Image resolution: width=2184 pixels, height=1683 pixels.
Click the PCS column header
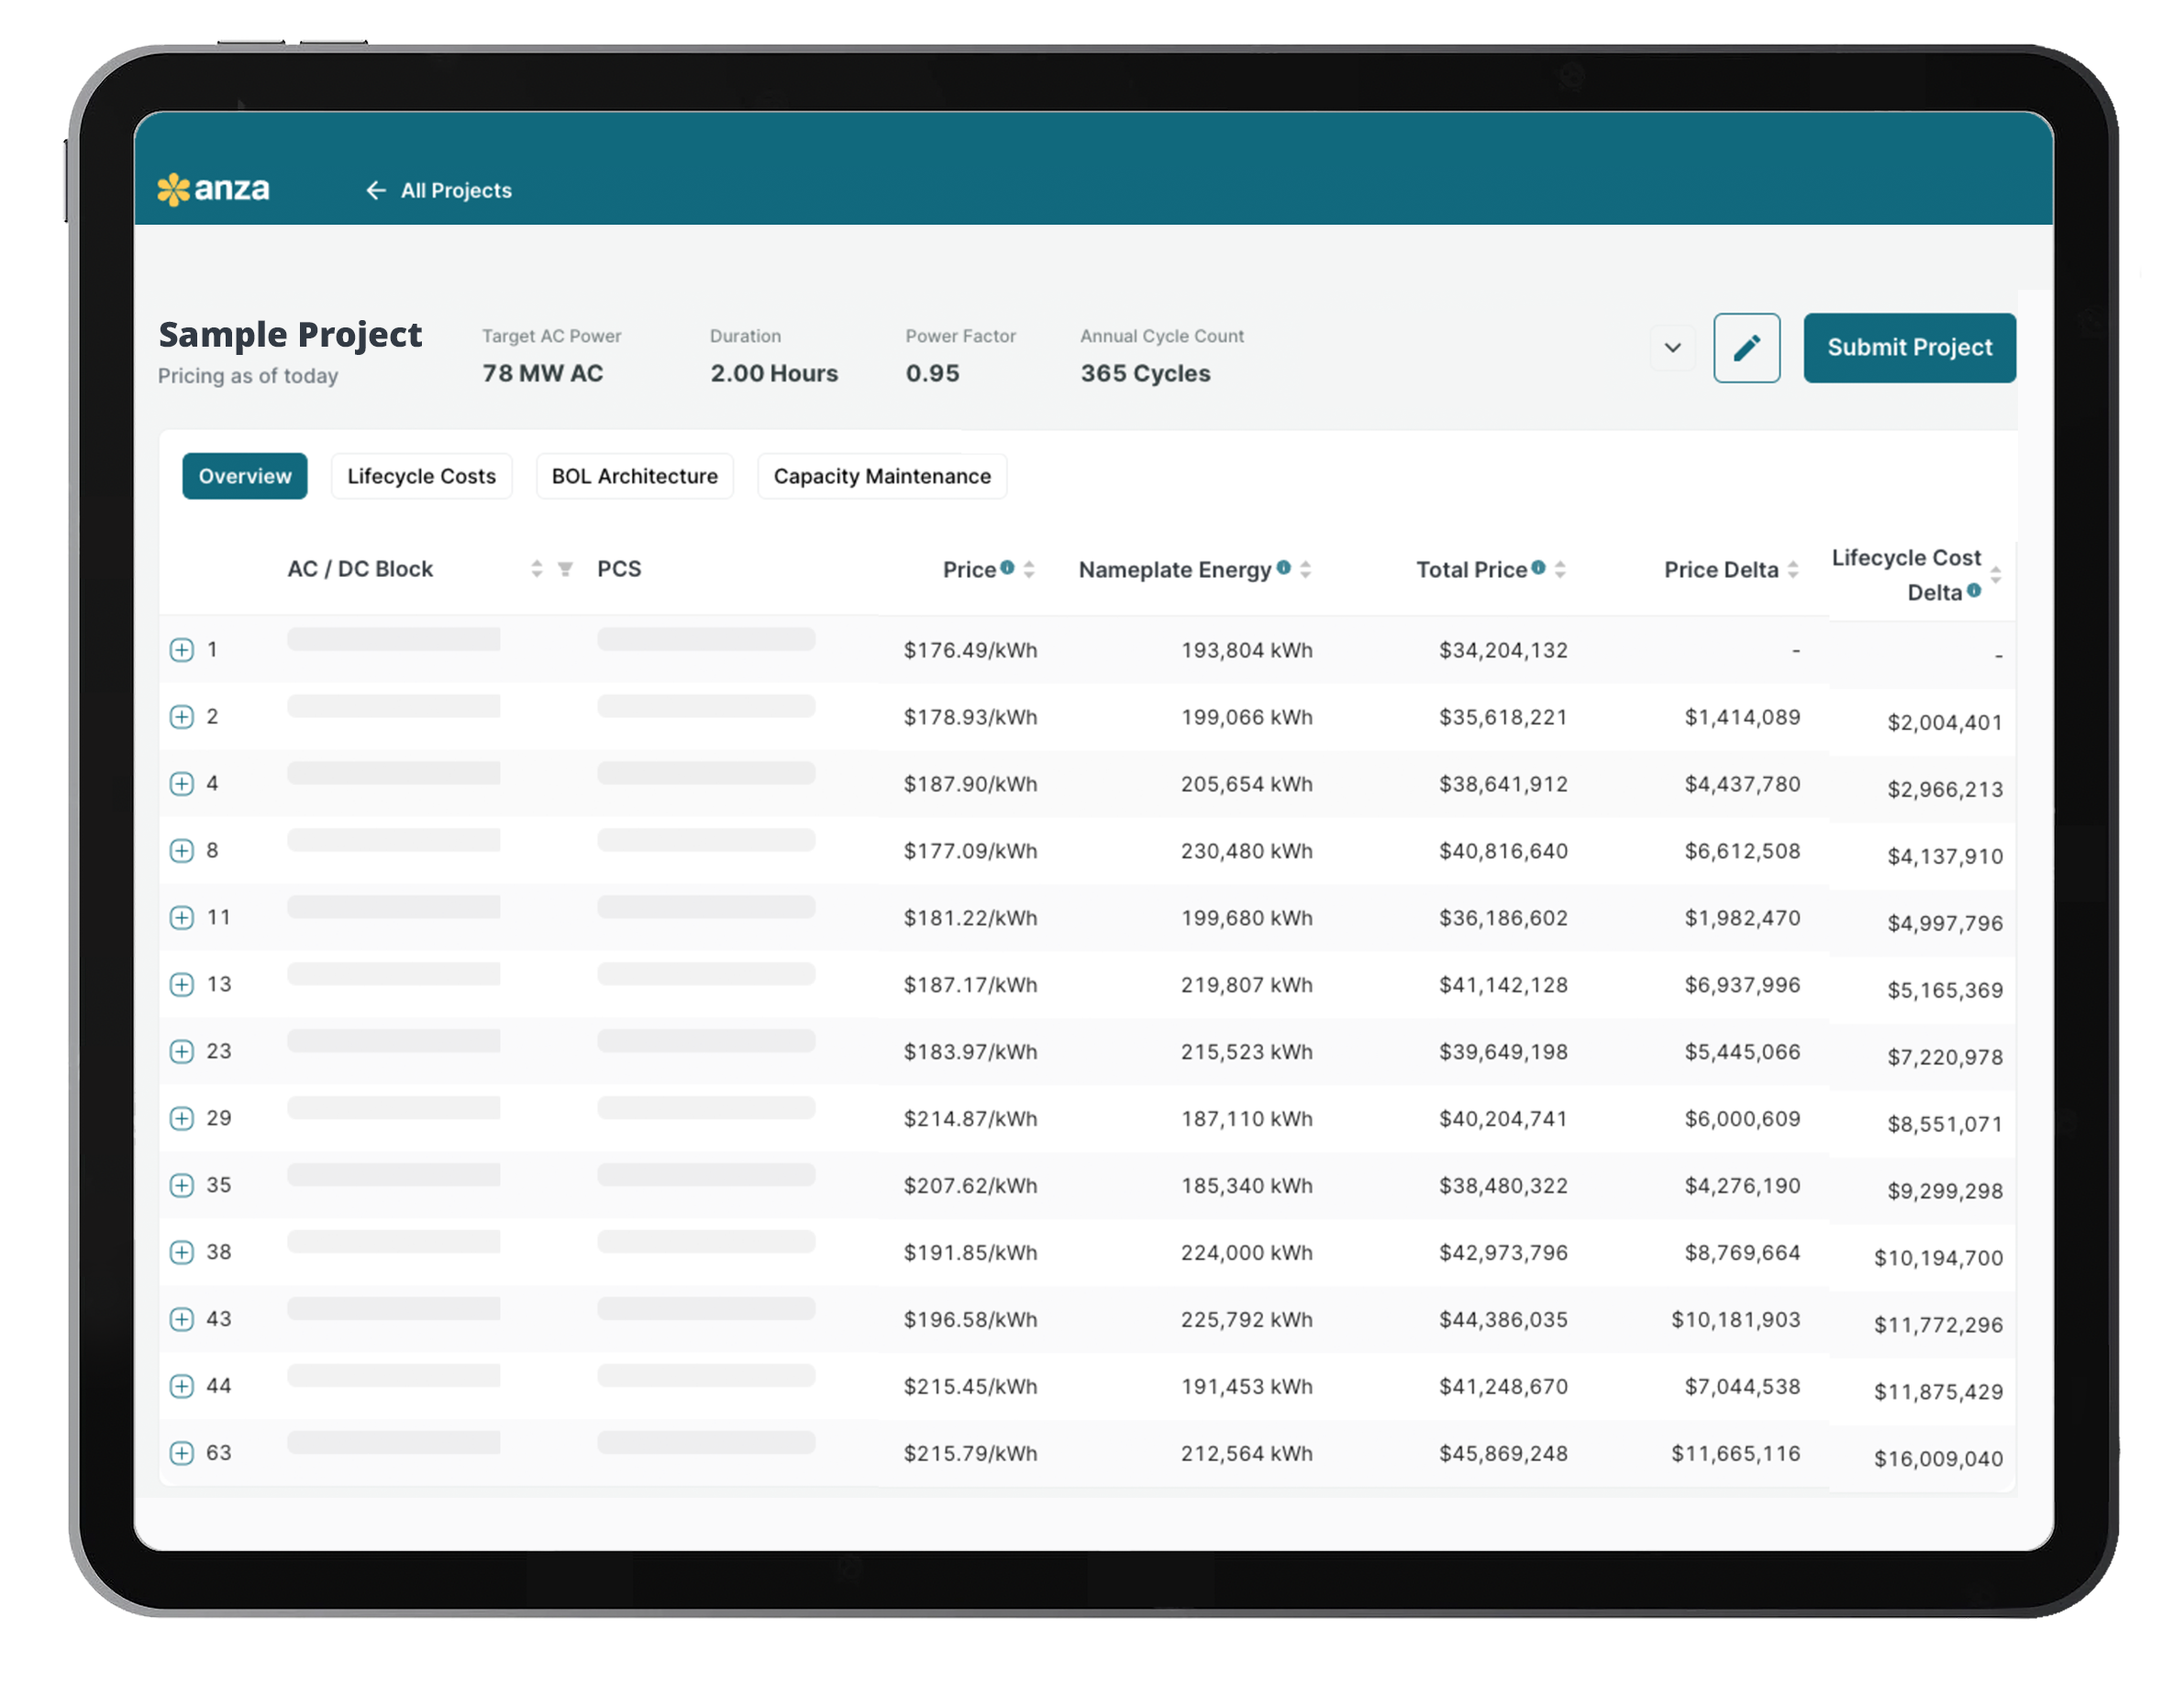[x=619, y=569]
